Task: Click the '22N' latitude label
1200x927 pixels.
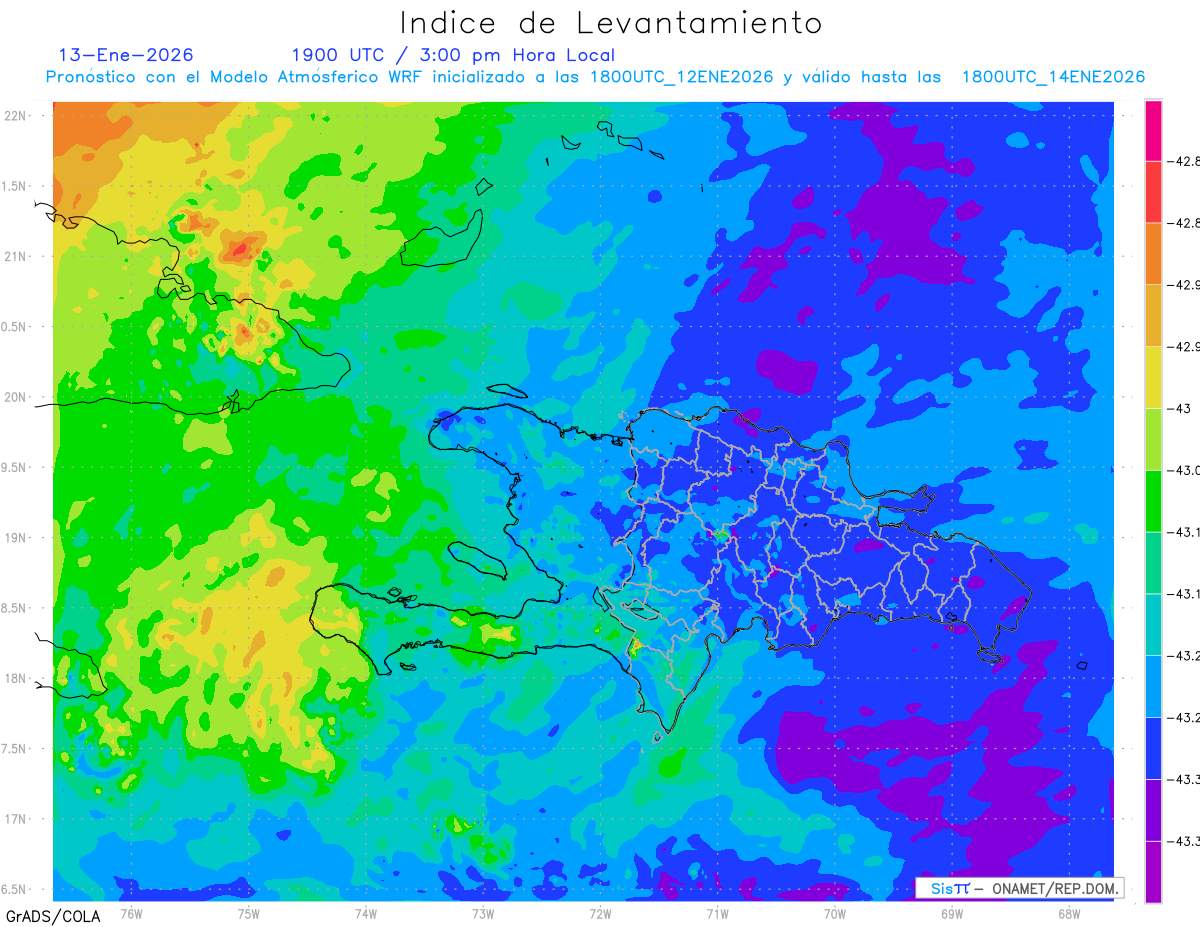Action: [16, 115]
